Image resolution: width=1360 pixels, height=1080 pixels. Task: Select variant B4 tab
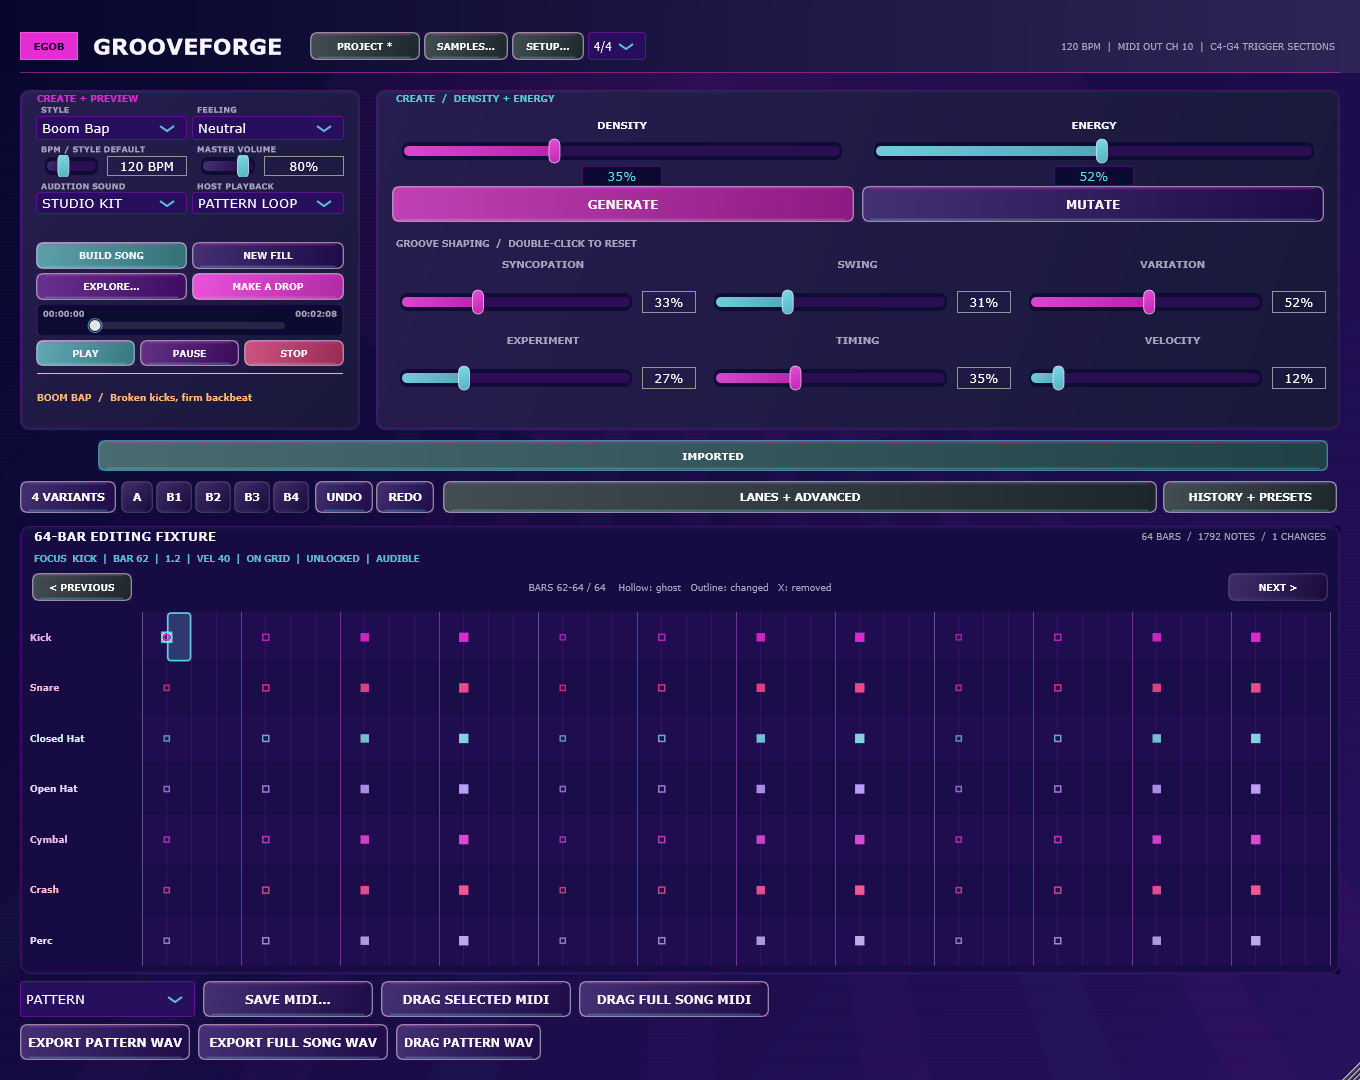point(291,497)
